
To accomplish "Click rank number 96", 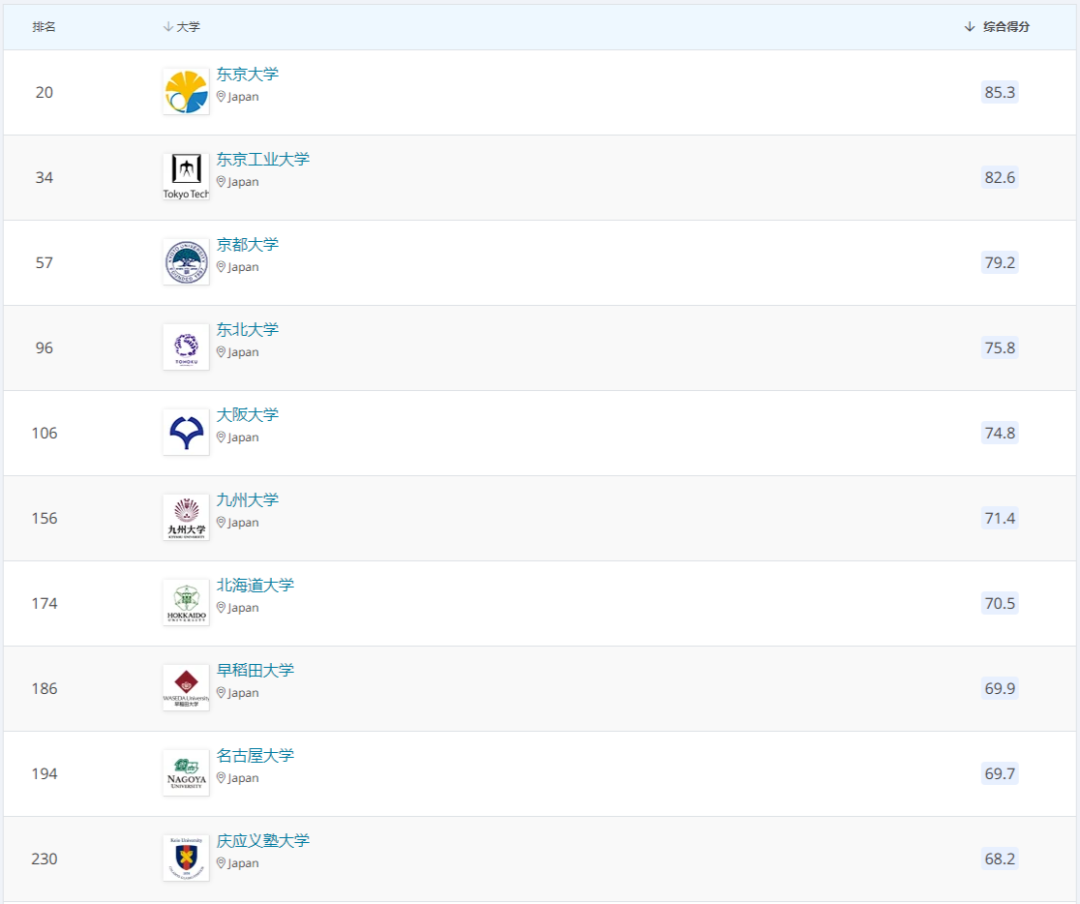I will pyautogui.click(x=44, y=347).
